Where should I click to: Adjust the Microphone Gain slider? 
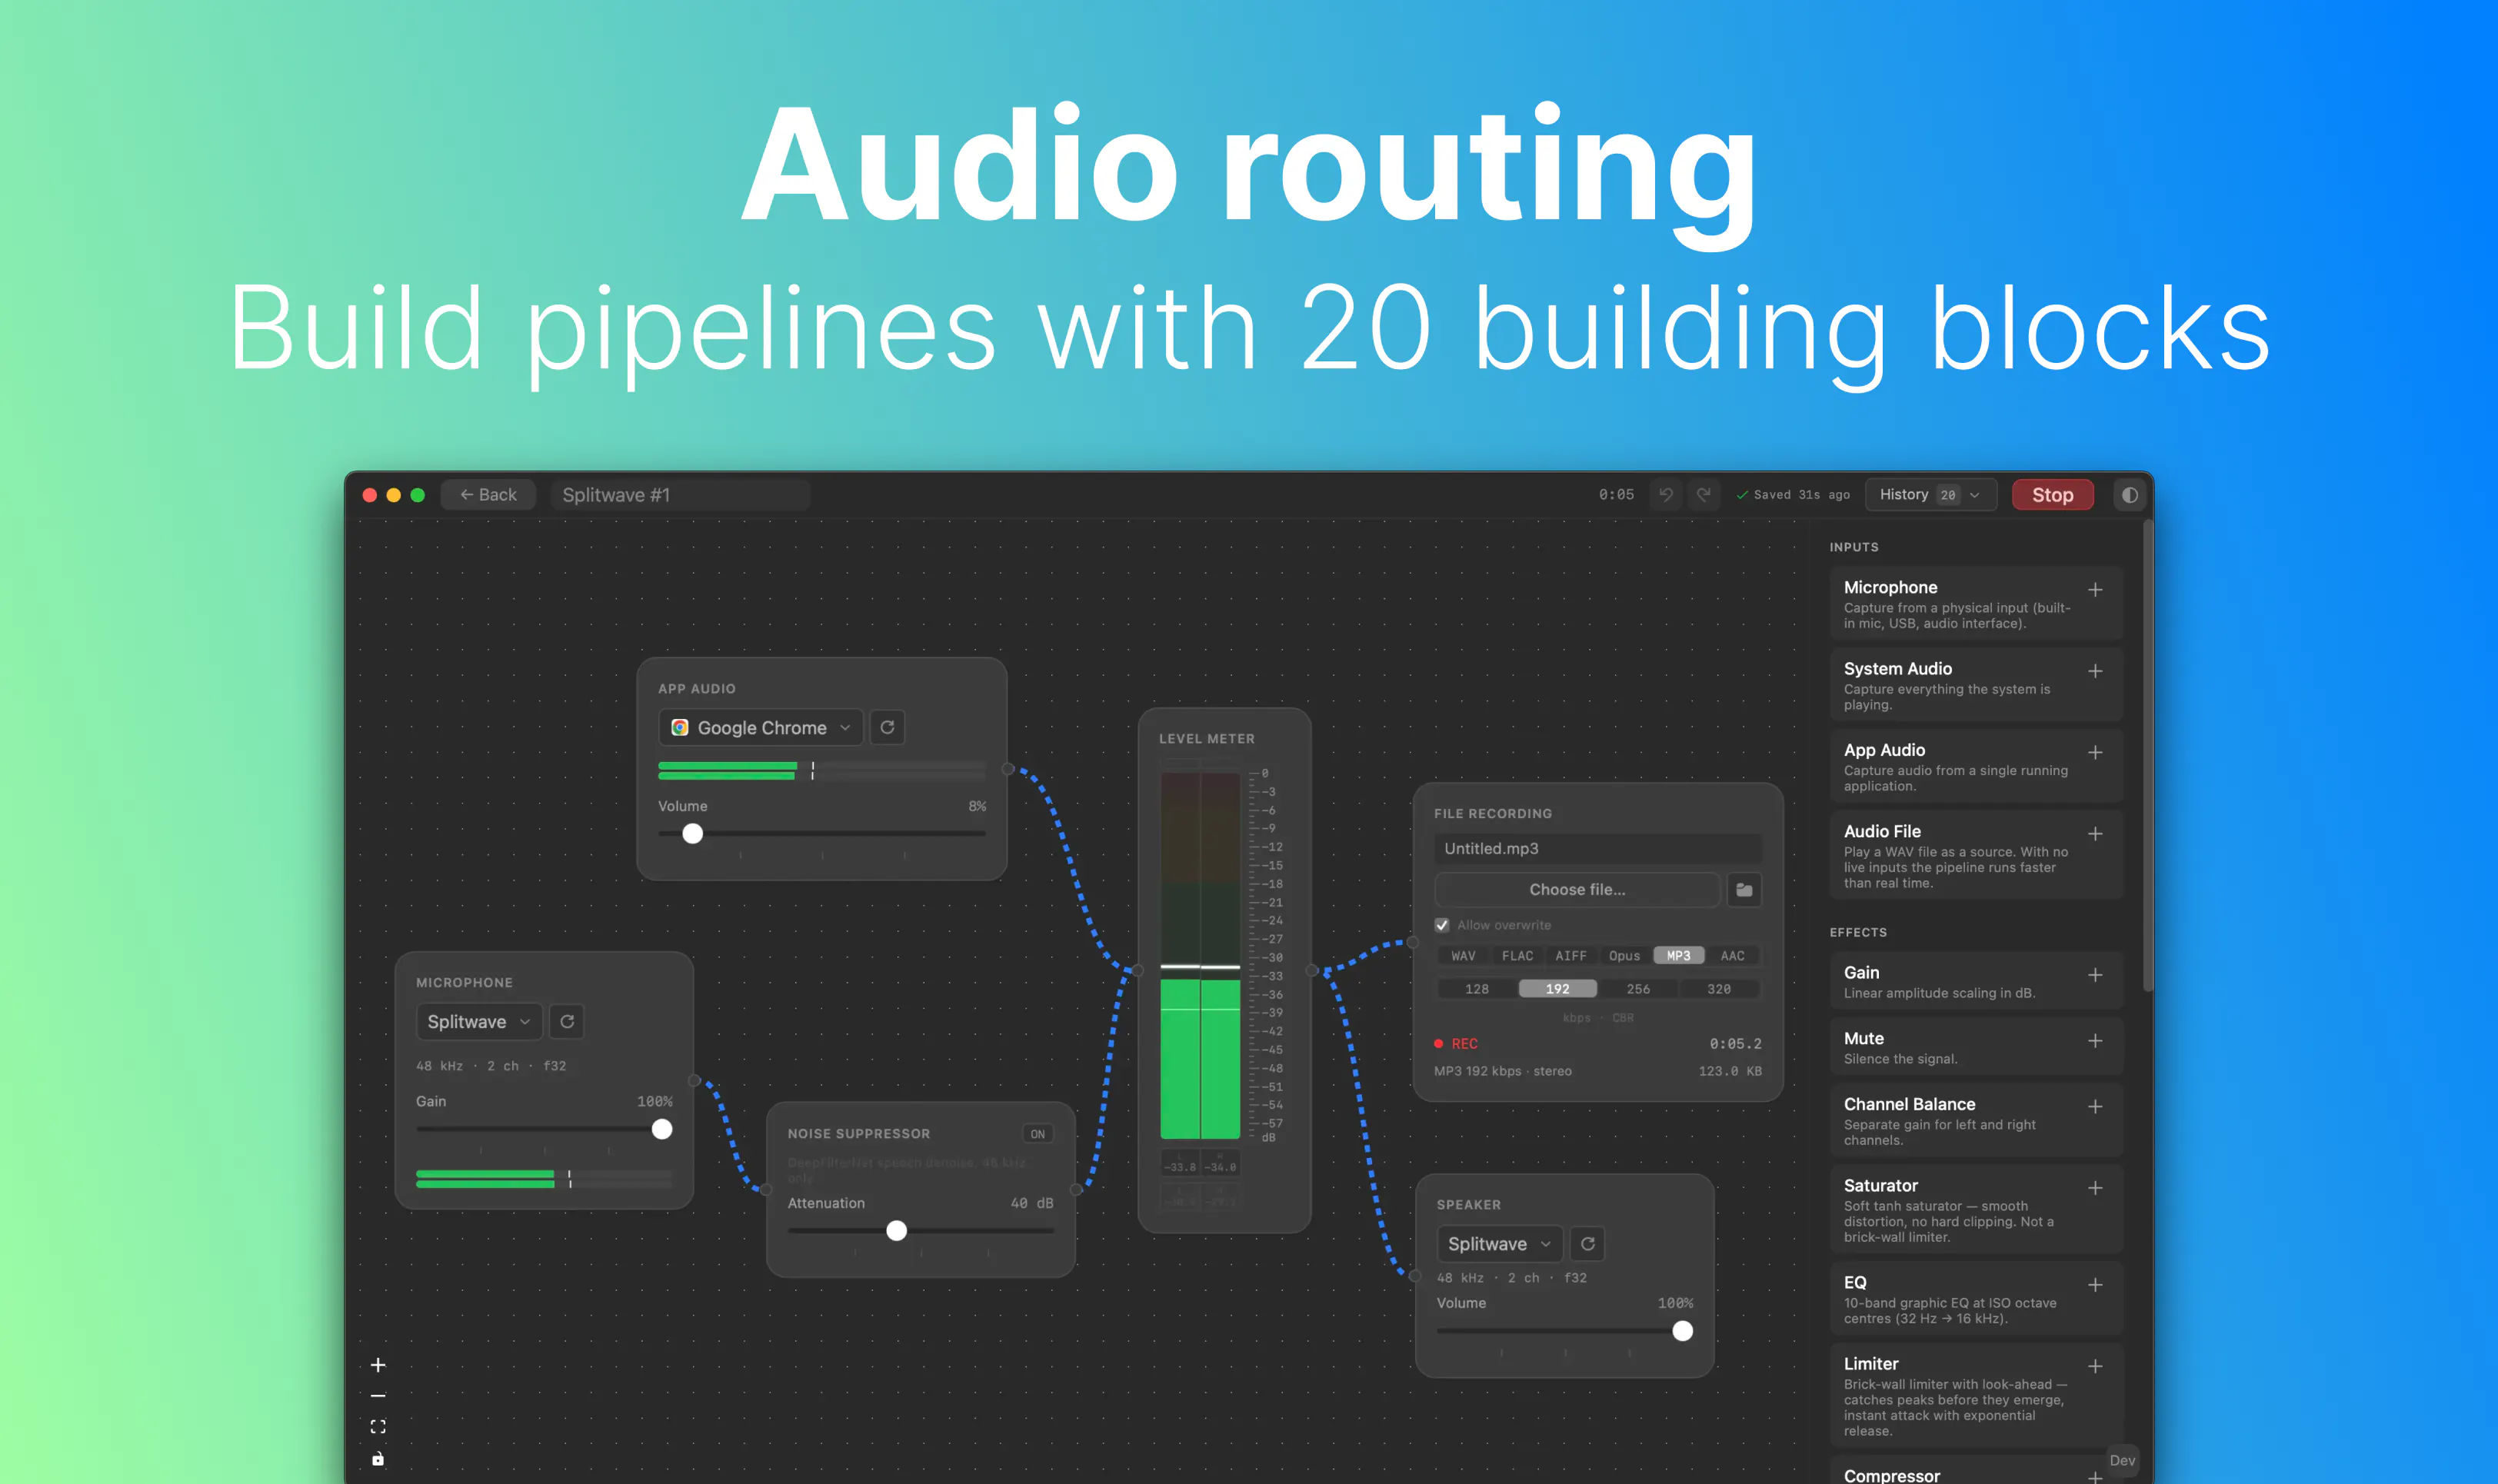point(544,1130)
